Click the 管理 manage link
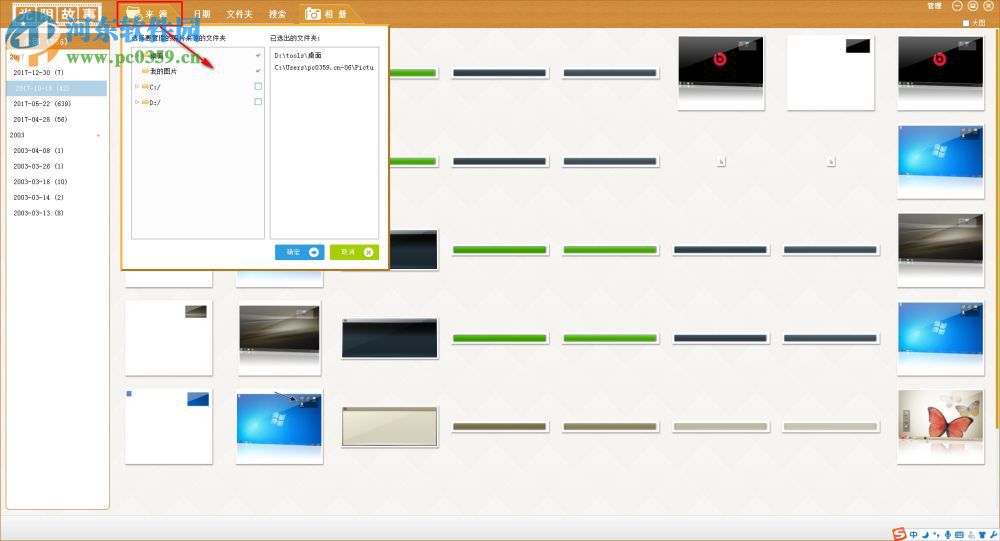 934,6
